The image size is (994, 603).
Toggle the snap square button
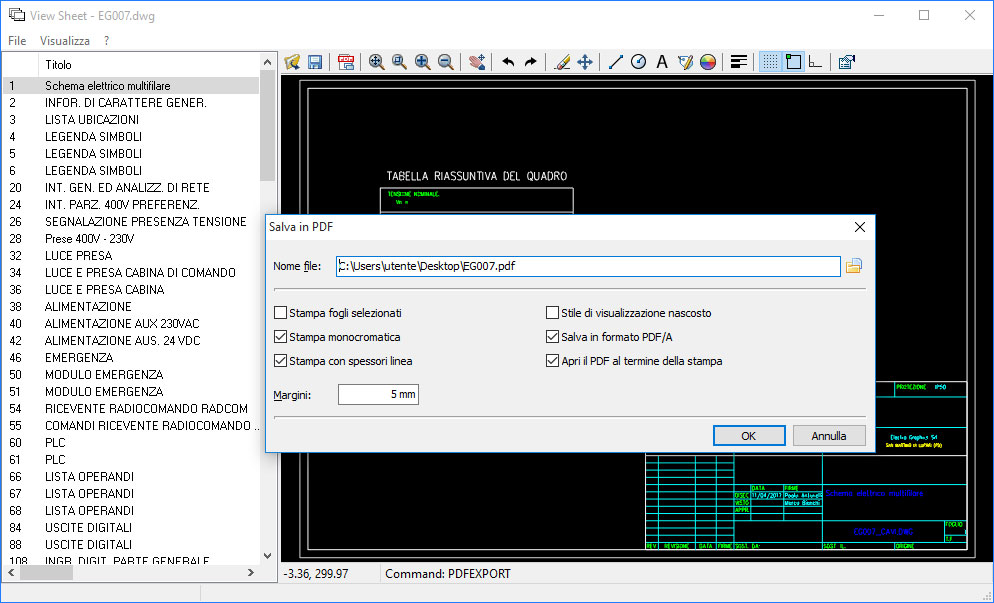pyautogui.click(x=793, y=62)
